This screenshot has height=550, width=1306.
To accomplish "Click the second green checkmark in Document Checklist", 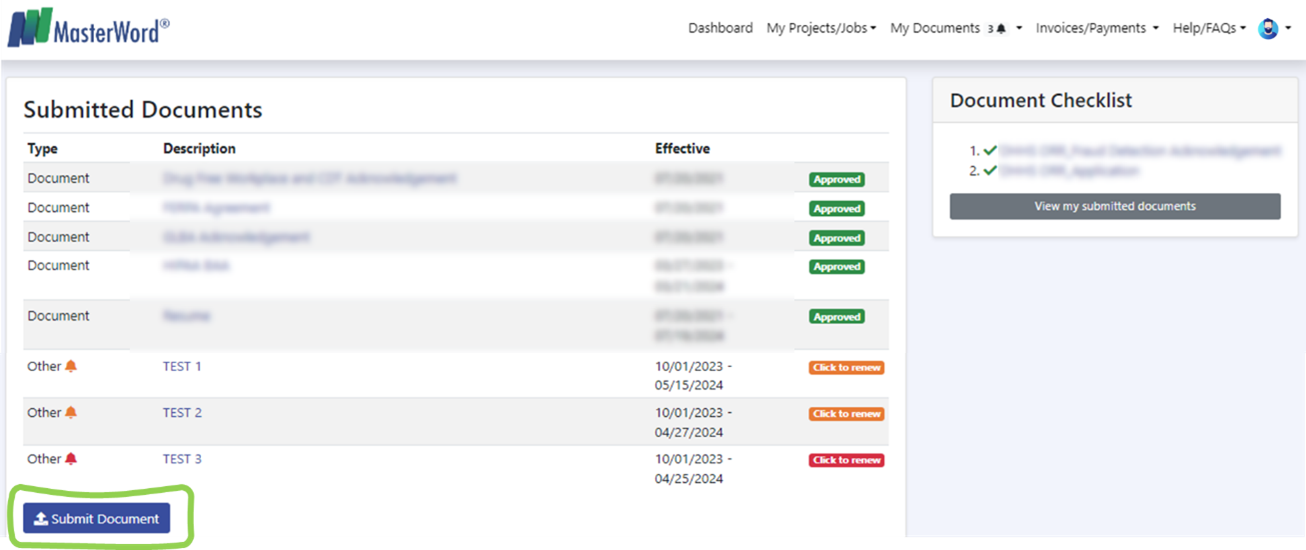I will click(x=990, y=171).
